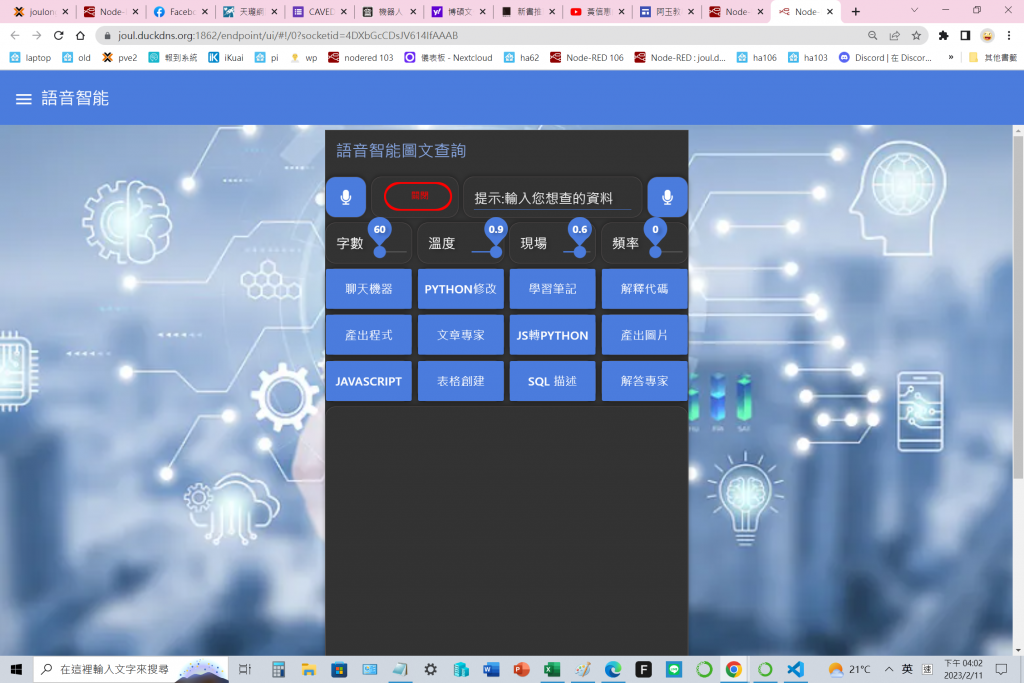This screenshot has height=683, width=1024.
Task: Toggle the red oval switch button
Action: (418, 196)
